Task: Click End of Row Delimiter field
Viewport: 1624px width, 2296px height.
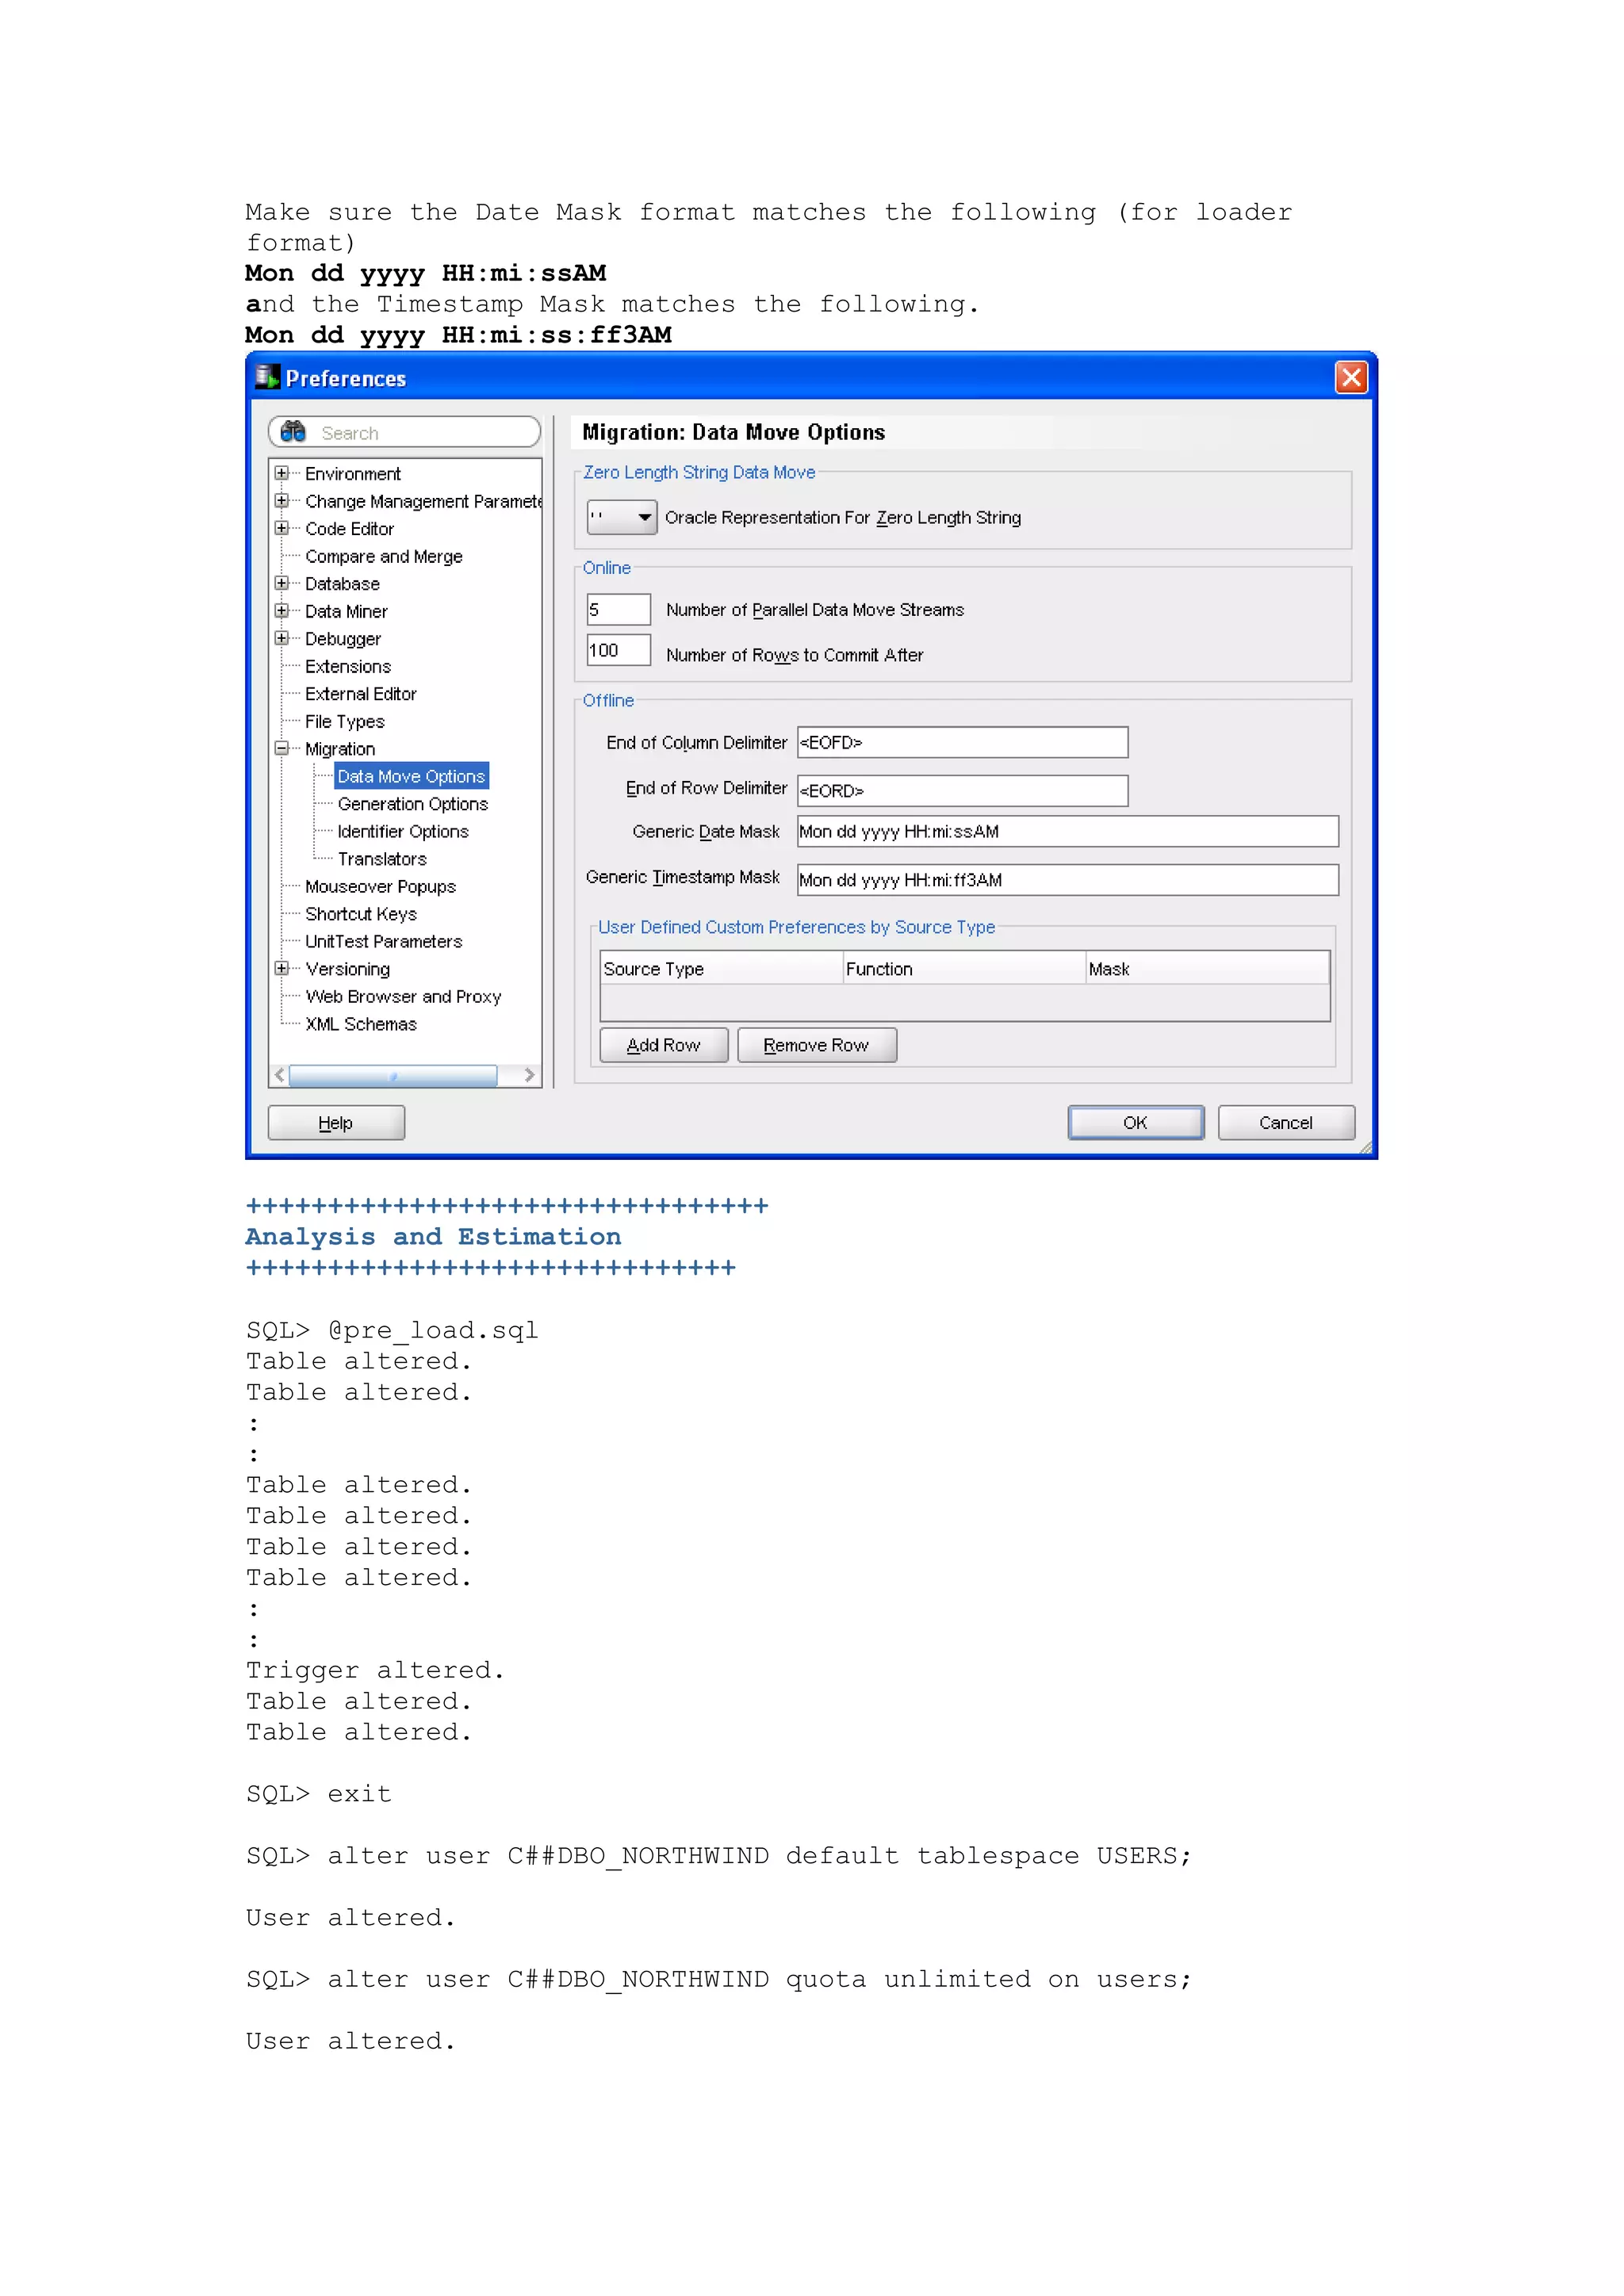Action: [x=962, y=790]
